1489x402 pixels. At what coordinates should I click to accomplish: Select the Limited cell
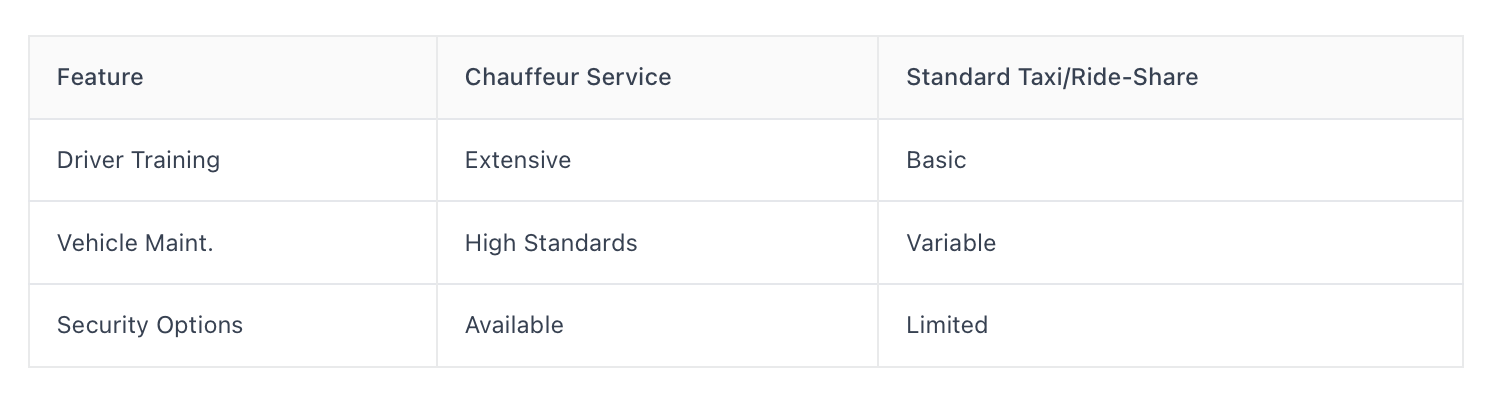click(x=947, y=325)
